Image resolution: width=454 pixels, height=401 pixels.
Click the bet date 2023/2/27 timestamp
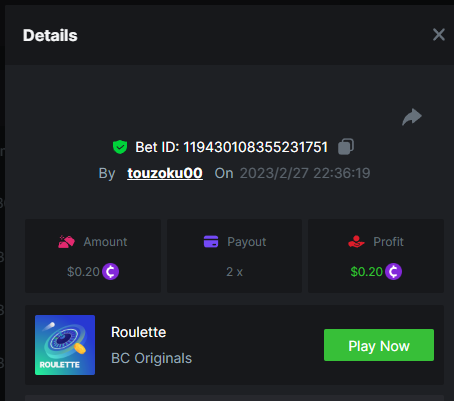[305, 173]
